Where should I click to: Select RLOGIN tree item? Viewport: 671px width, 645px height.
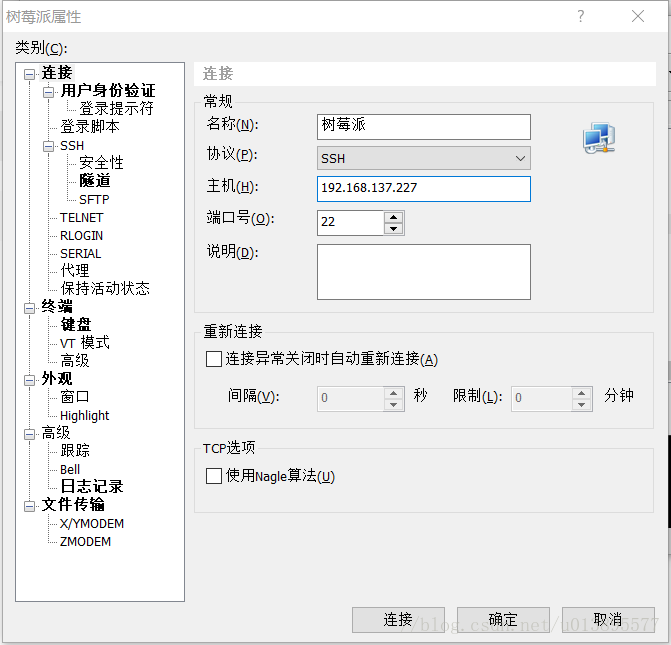point(81,236)
